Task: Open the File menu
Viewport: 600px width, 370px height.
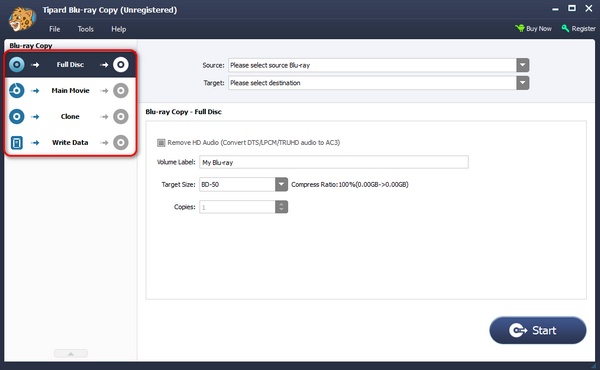Action: [x=55, y=29]
